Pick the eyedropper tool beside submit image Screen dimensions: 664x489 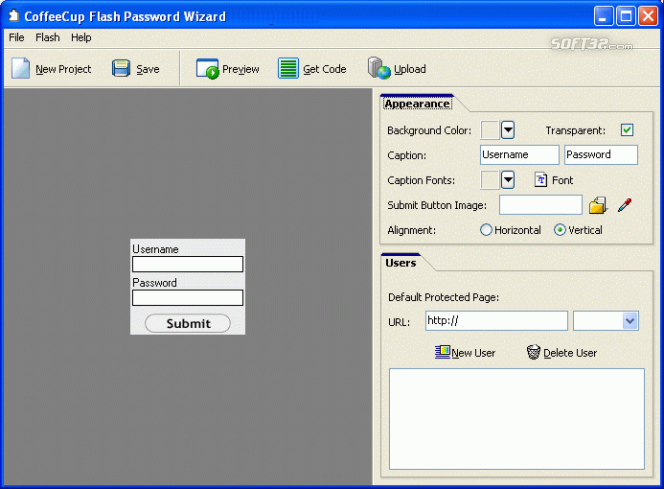(x=625, y=205)
